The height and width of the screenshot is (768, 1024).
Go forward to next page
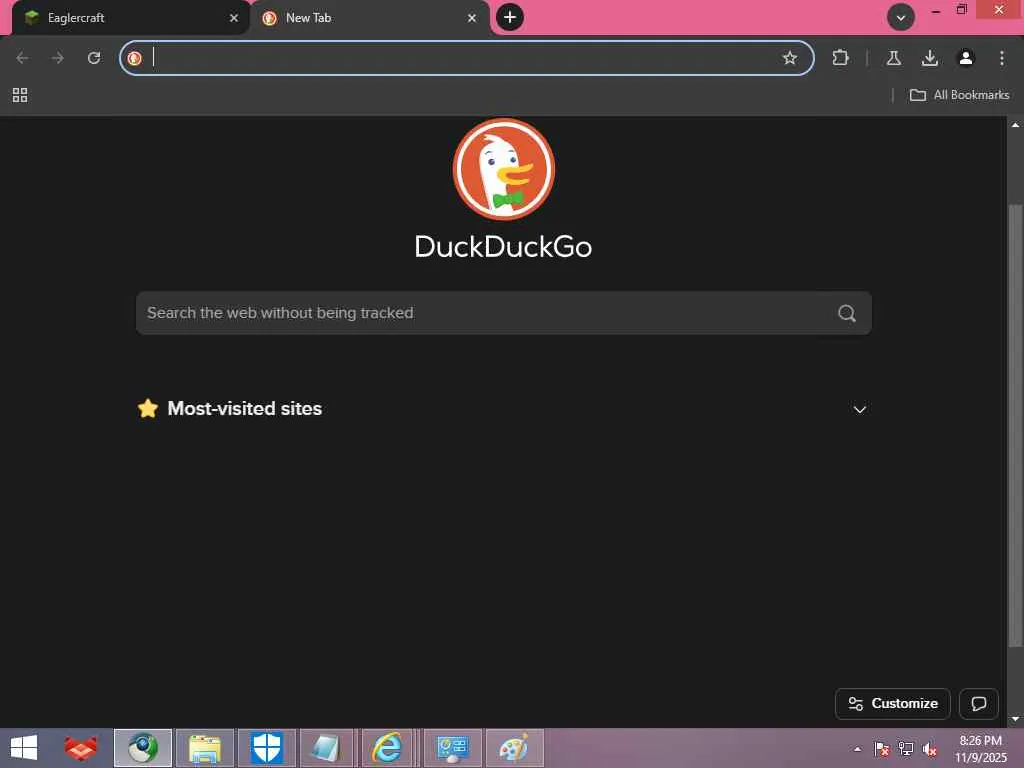pos(58,58)
